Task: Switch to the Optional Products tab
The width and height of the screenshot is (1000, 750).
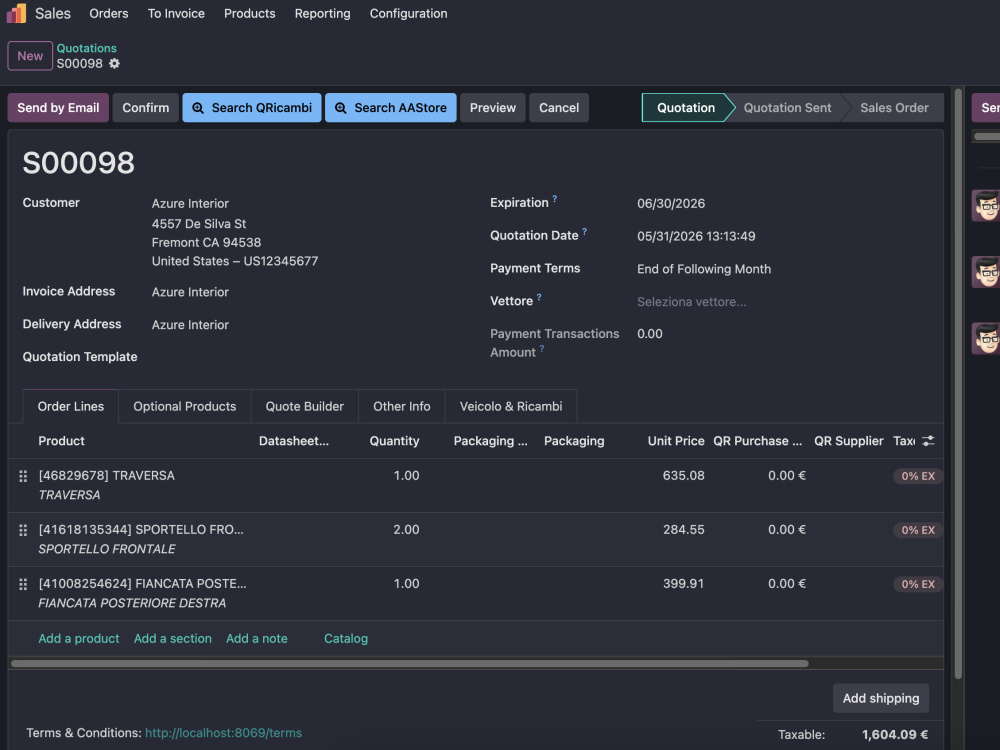Action: coord(184,406)
